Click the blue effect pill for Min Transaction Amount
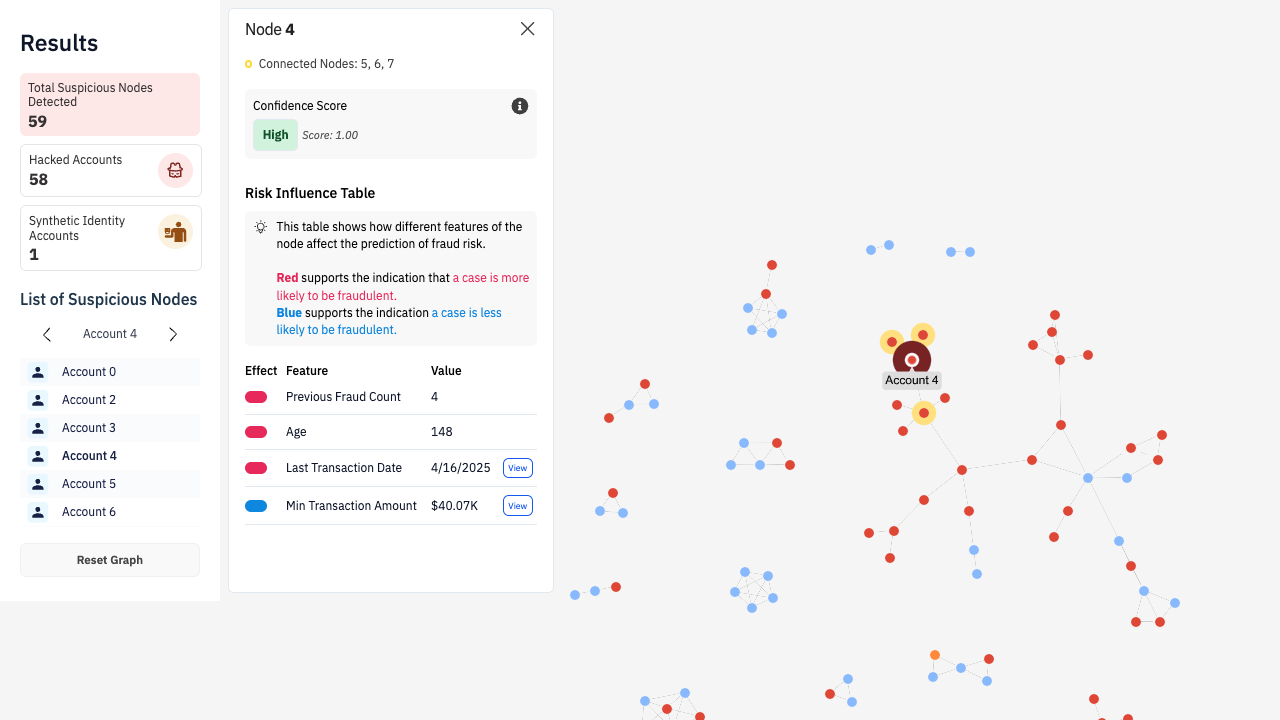The image size is (1280, 720). pyautogui.click(x=256, y=506)
